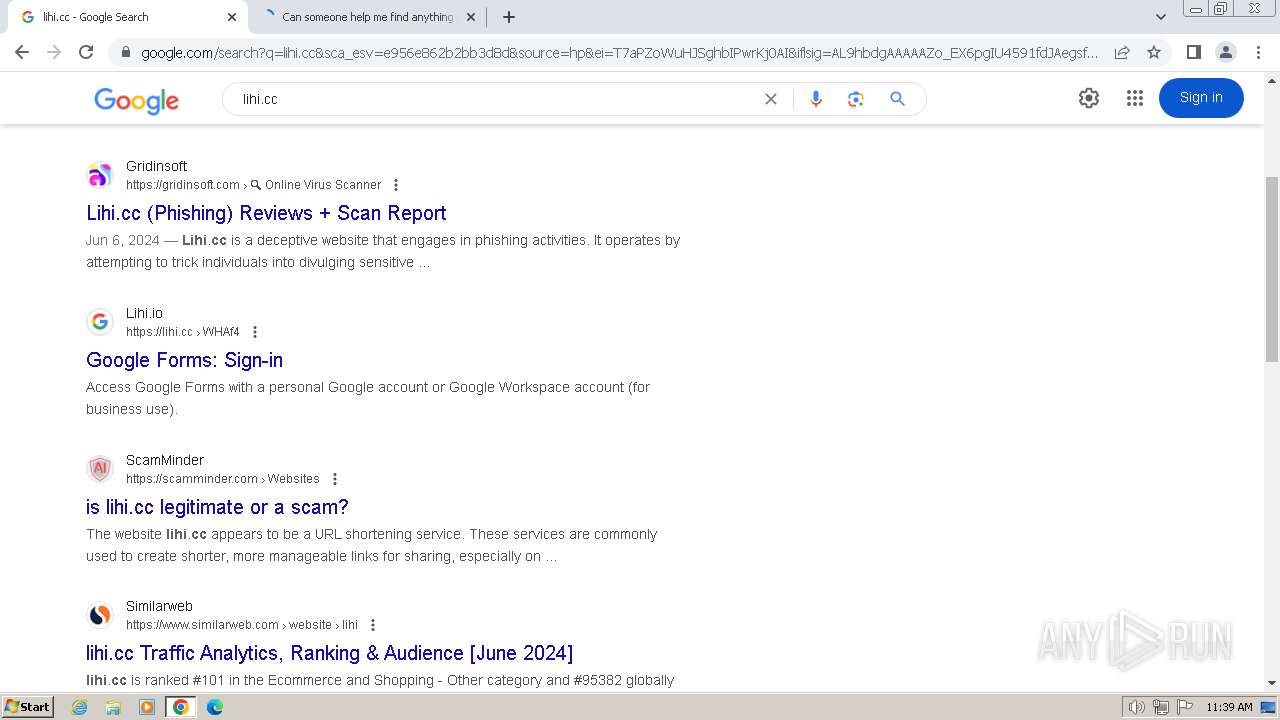Launch Internet Explorer from taskbar
This screenshot has height=720, width=1280.
pos(80,707)
